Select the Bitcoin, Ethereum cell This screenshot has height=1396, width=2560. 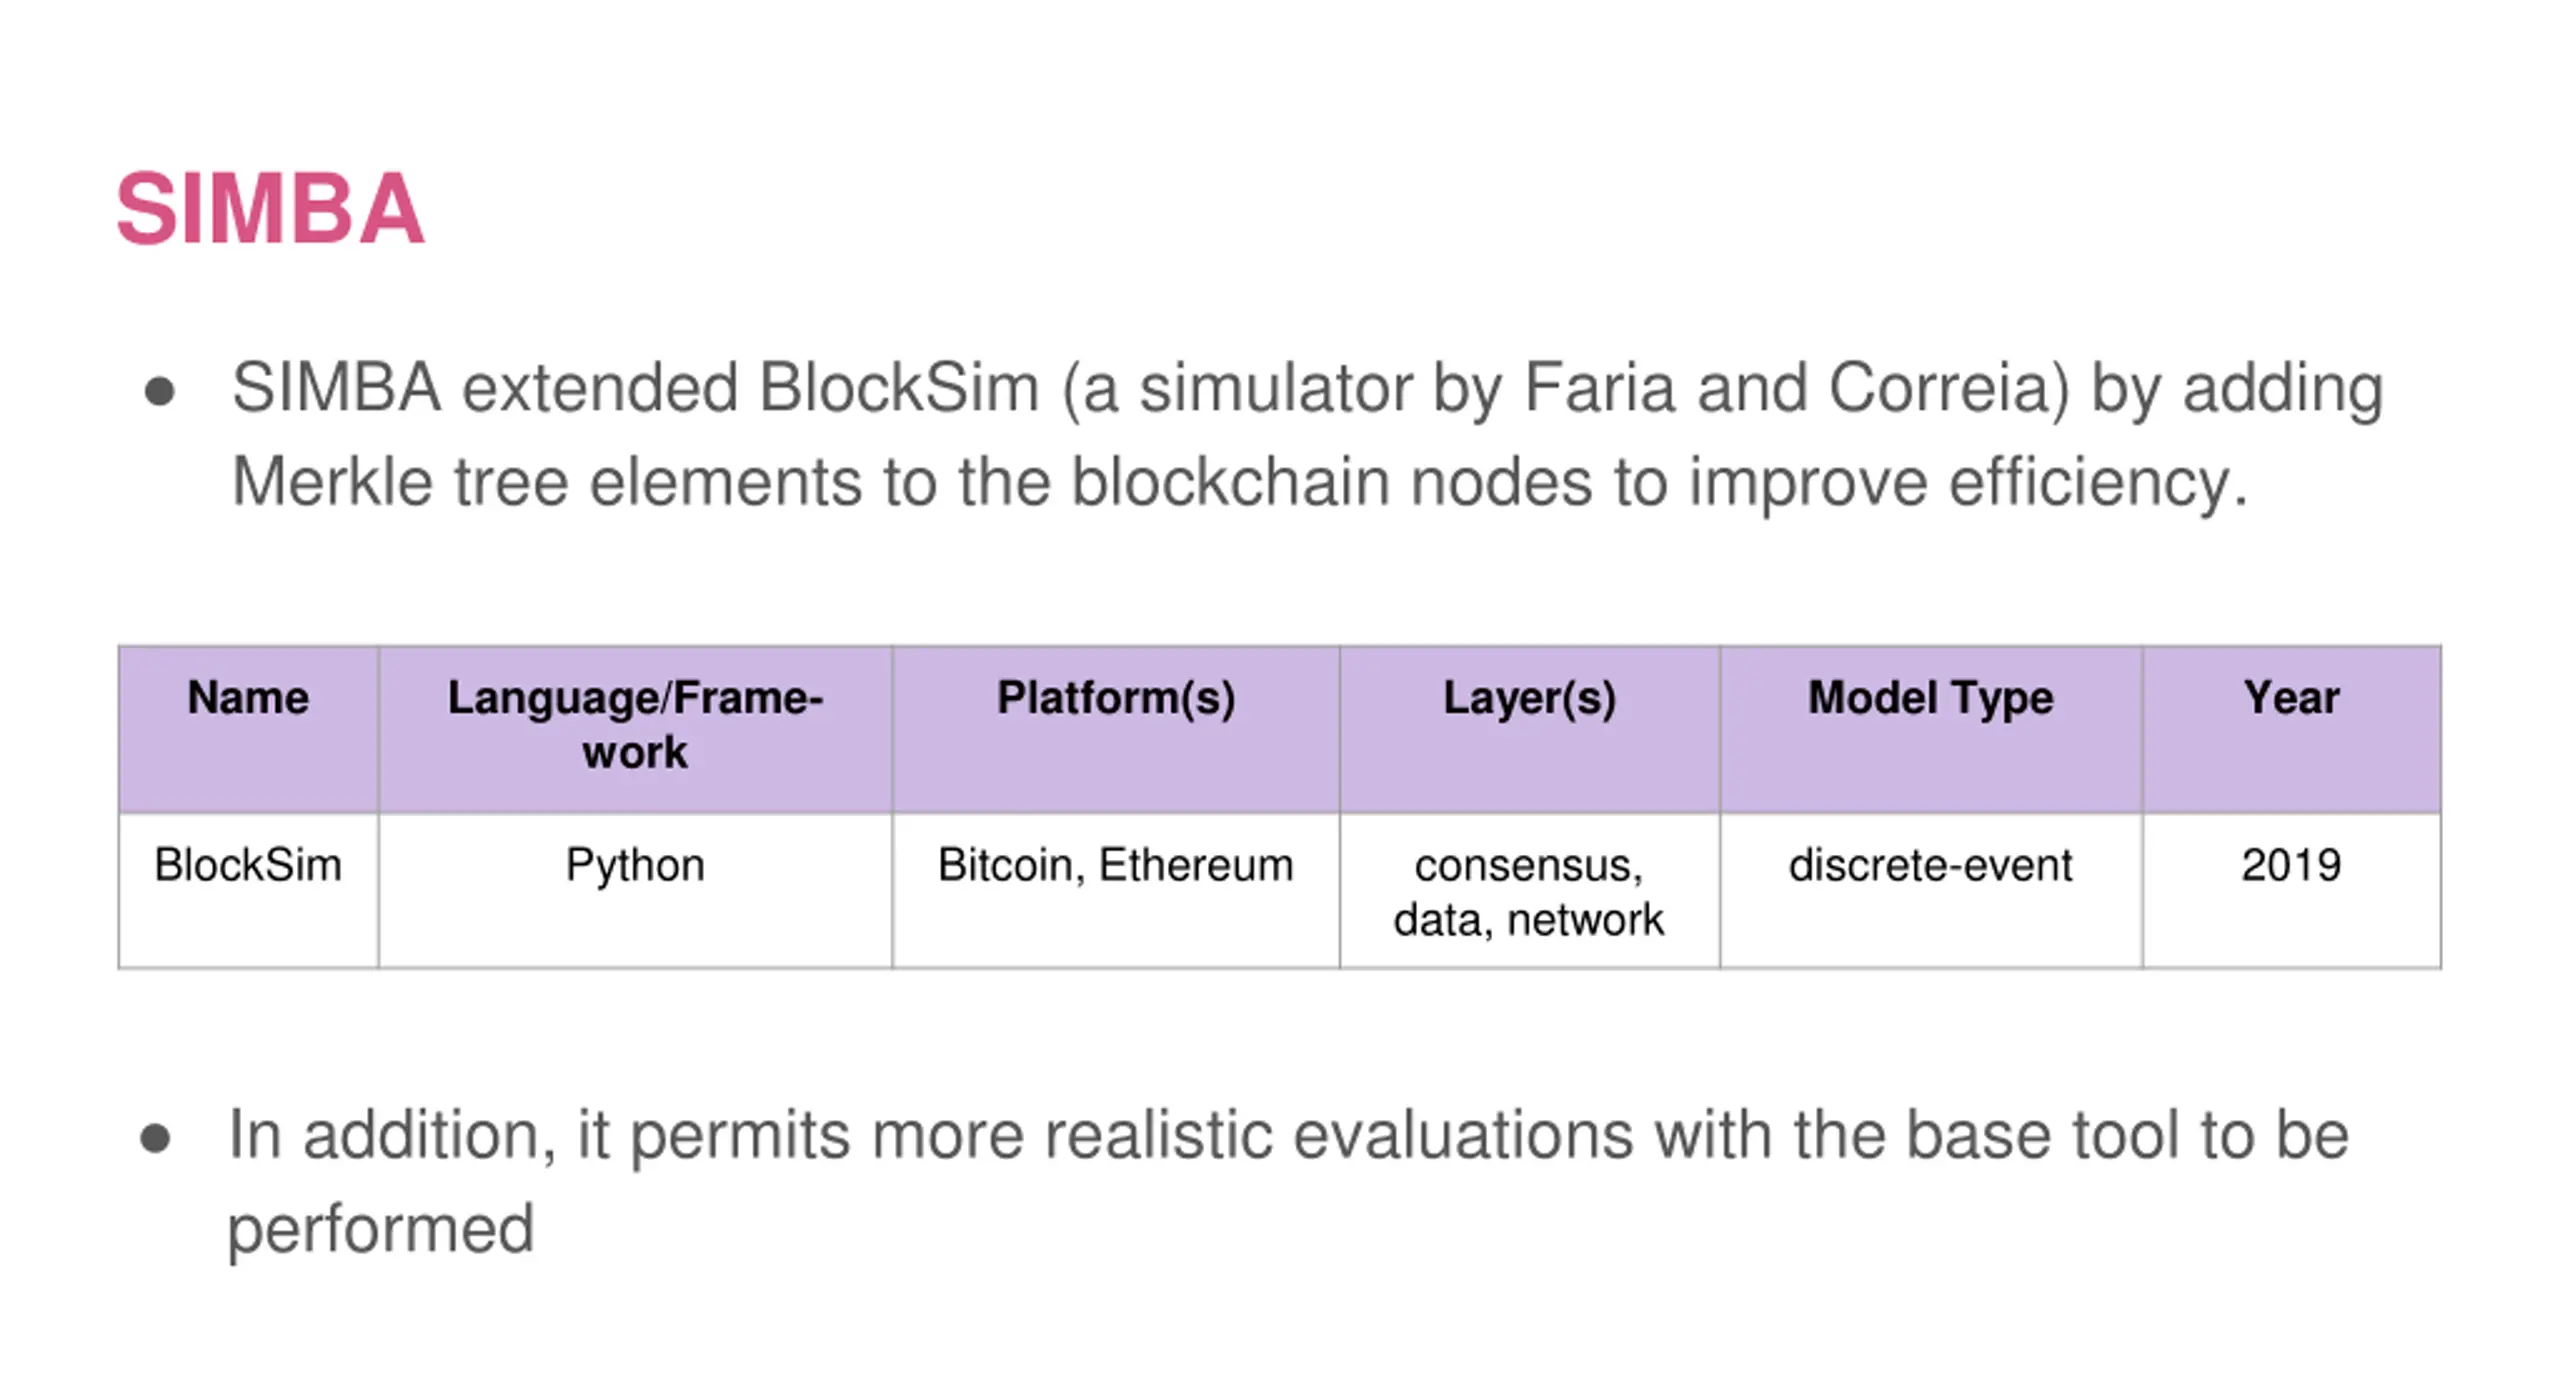click(x=1116, y=891)
